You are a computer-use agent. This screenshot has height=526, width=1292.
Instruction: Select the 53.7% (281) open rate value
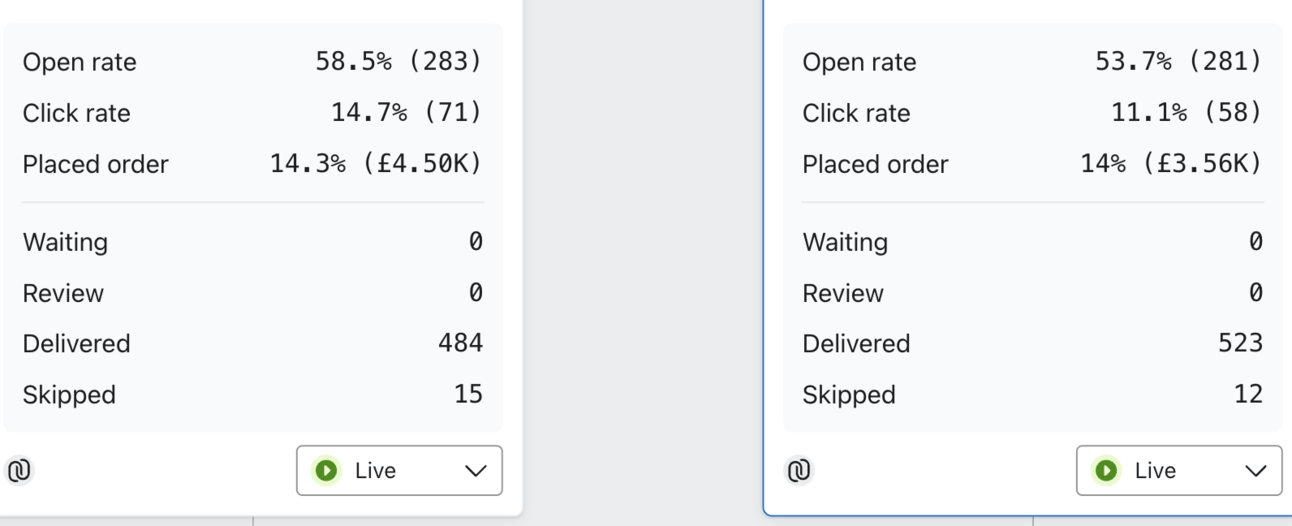tap(1178, 62)
